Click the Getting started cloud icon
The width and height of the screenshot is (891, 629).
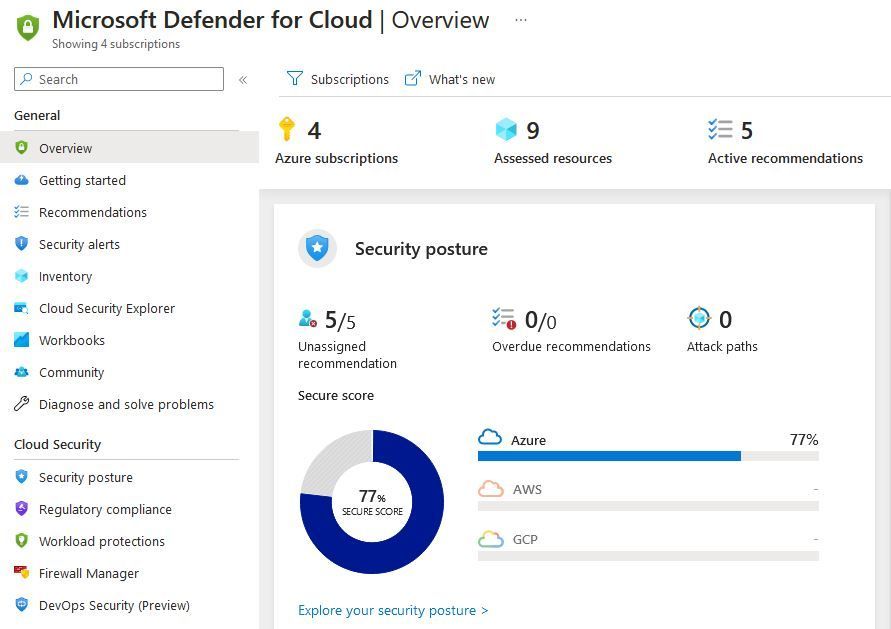pos(22,180)
